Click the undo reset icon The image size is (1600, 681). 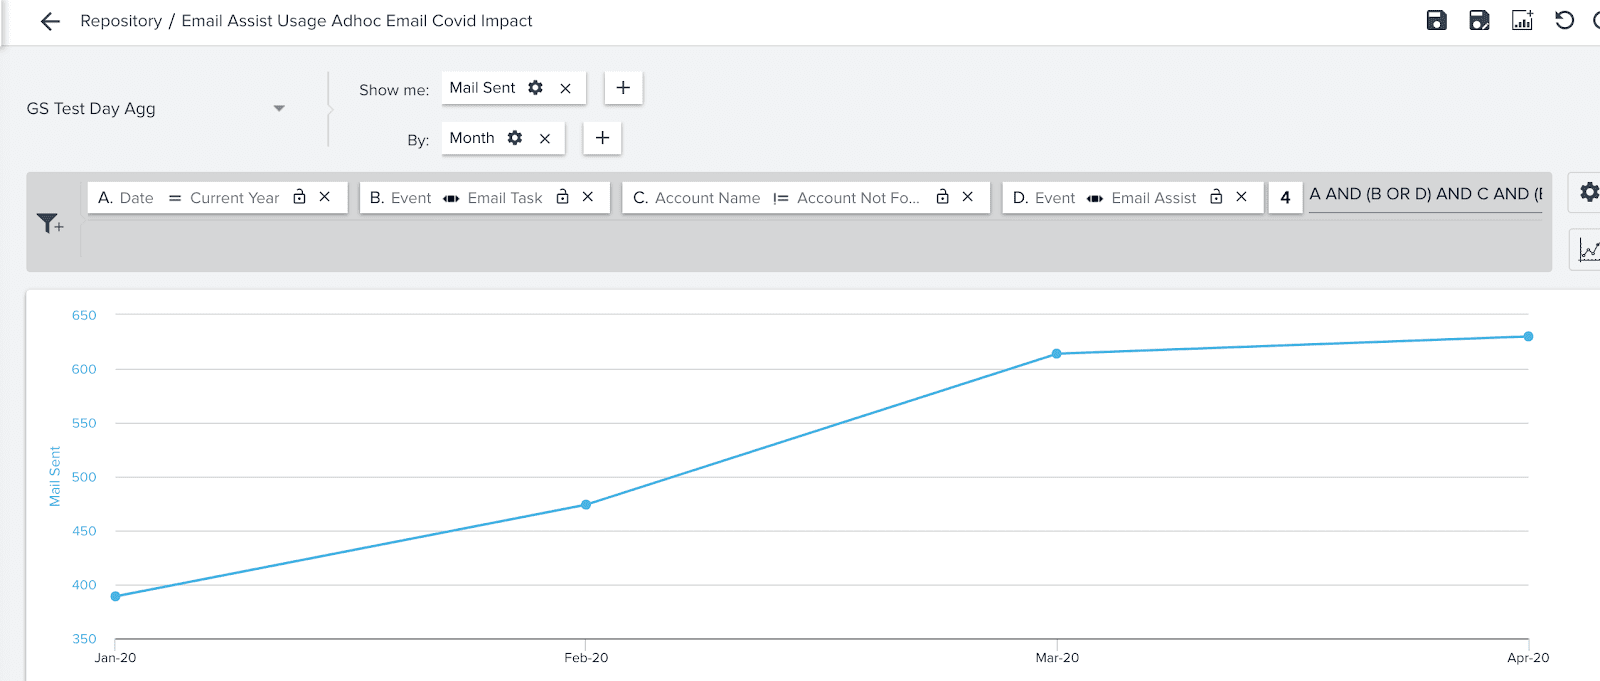tap(1565, 20)
